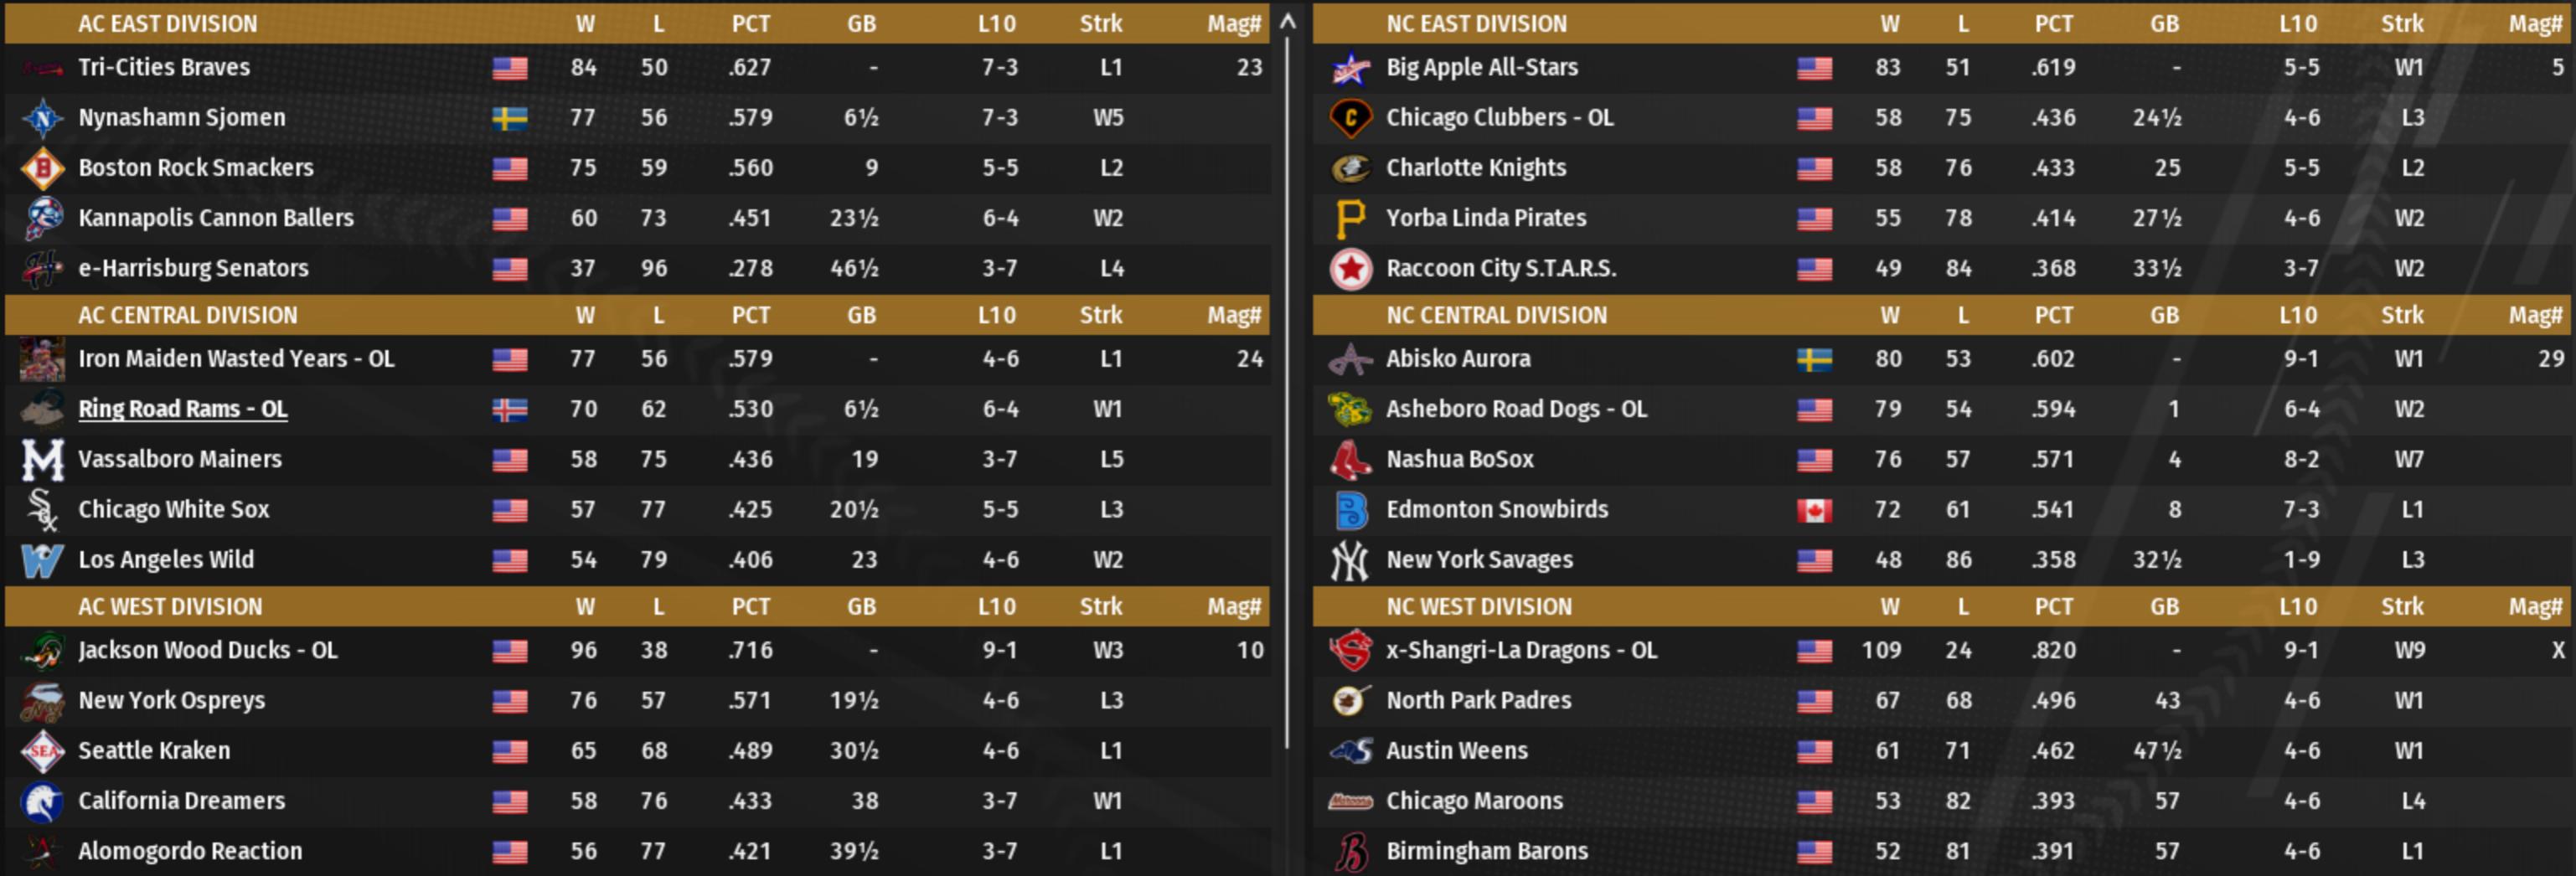This screenshot has height=876, width=2576.
Task: Open the Ring Road Rams - OL link
Action: point(183,409)
